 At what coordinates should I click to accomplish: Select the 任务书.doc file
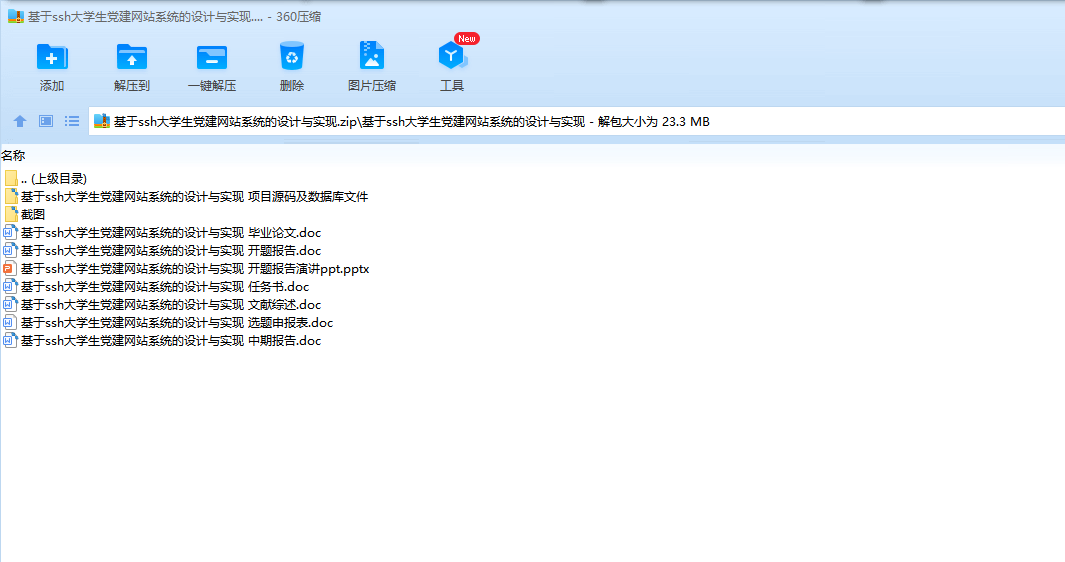pyautogui.click(x=156, y=287)
